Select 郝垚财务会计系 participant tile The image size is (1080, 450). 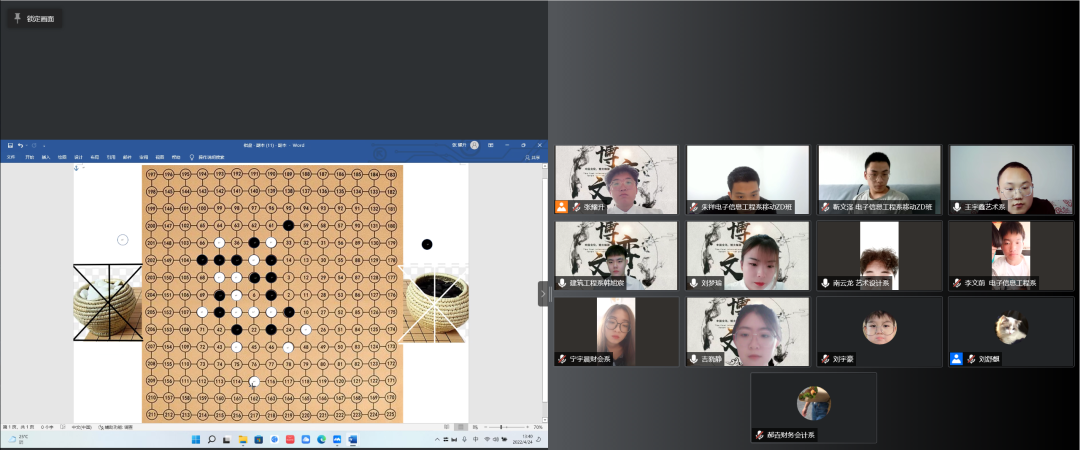(813, 407)
